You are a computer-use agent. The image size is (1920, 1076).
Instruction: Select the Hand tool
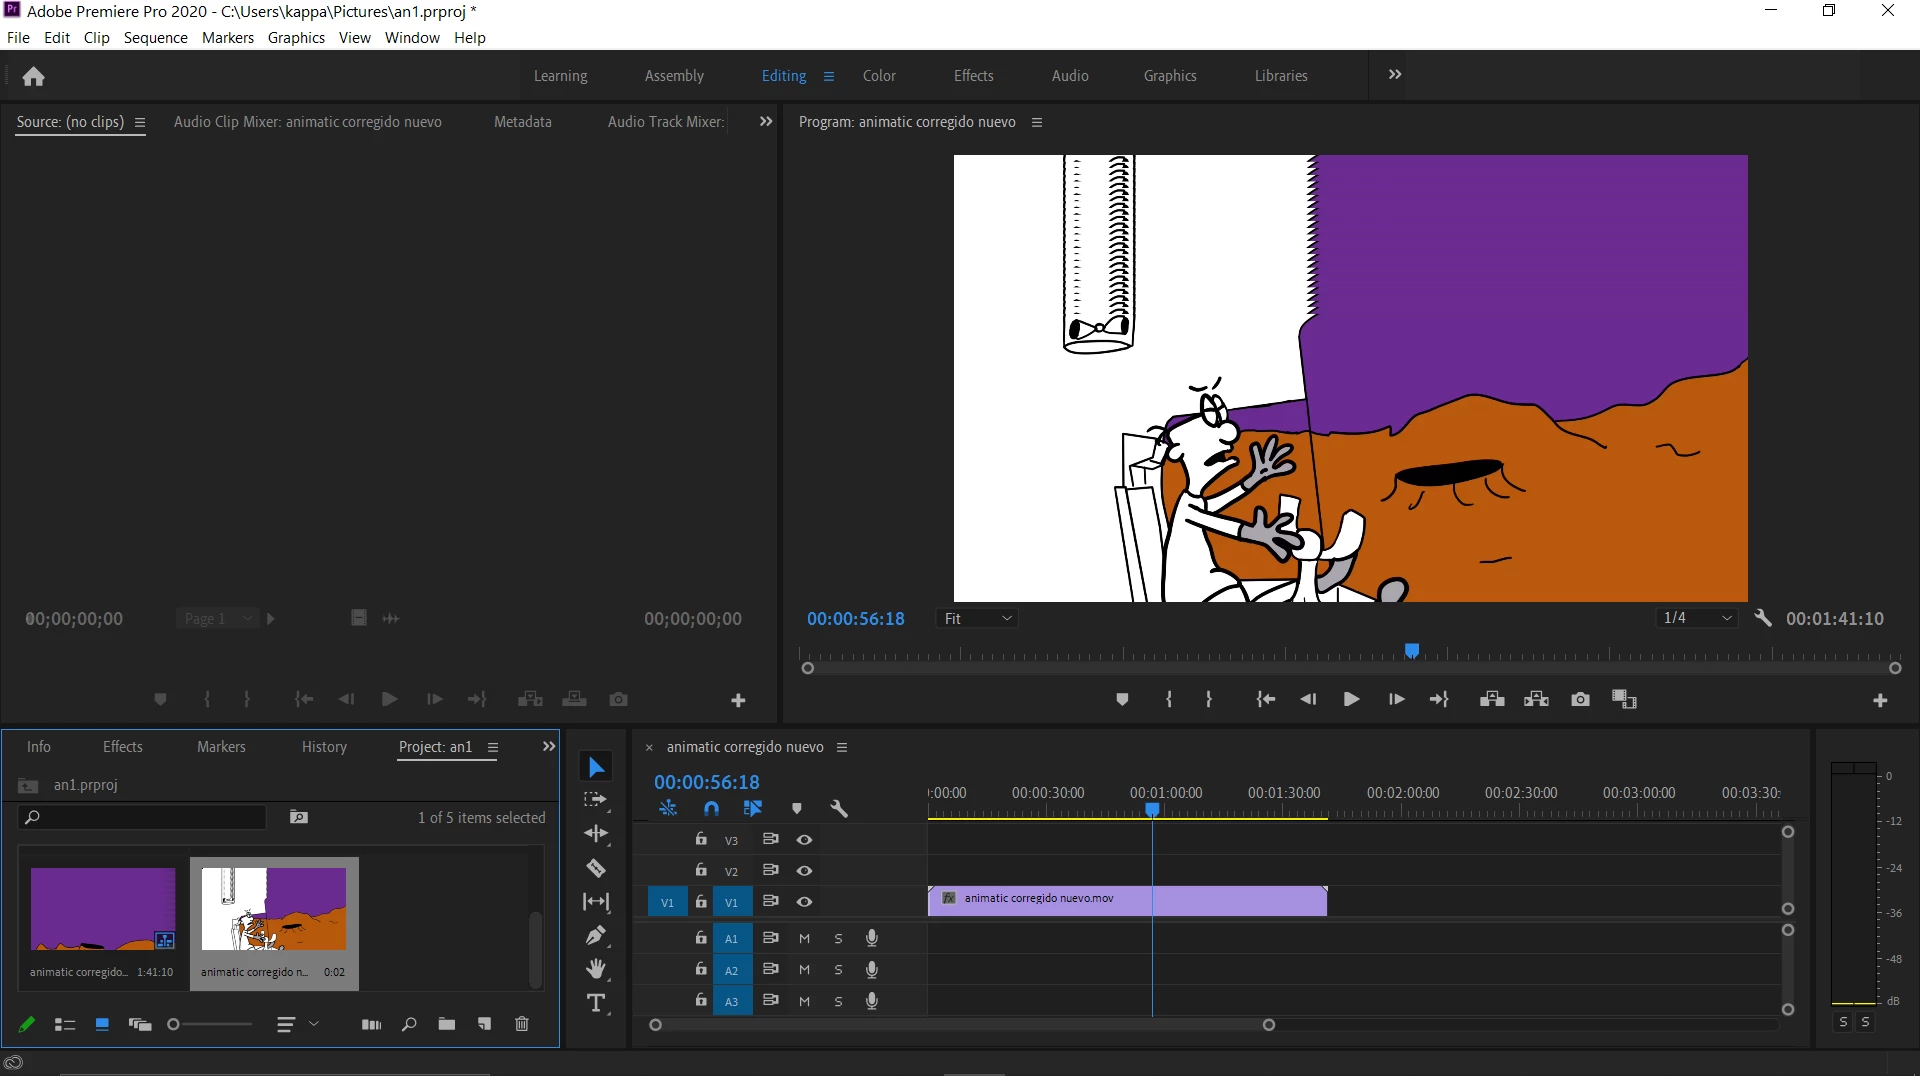596,969
